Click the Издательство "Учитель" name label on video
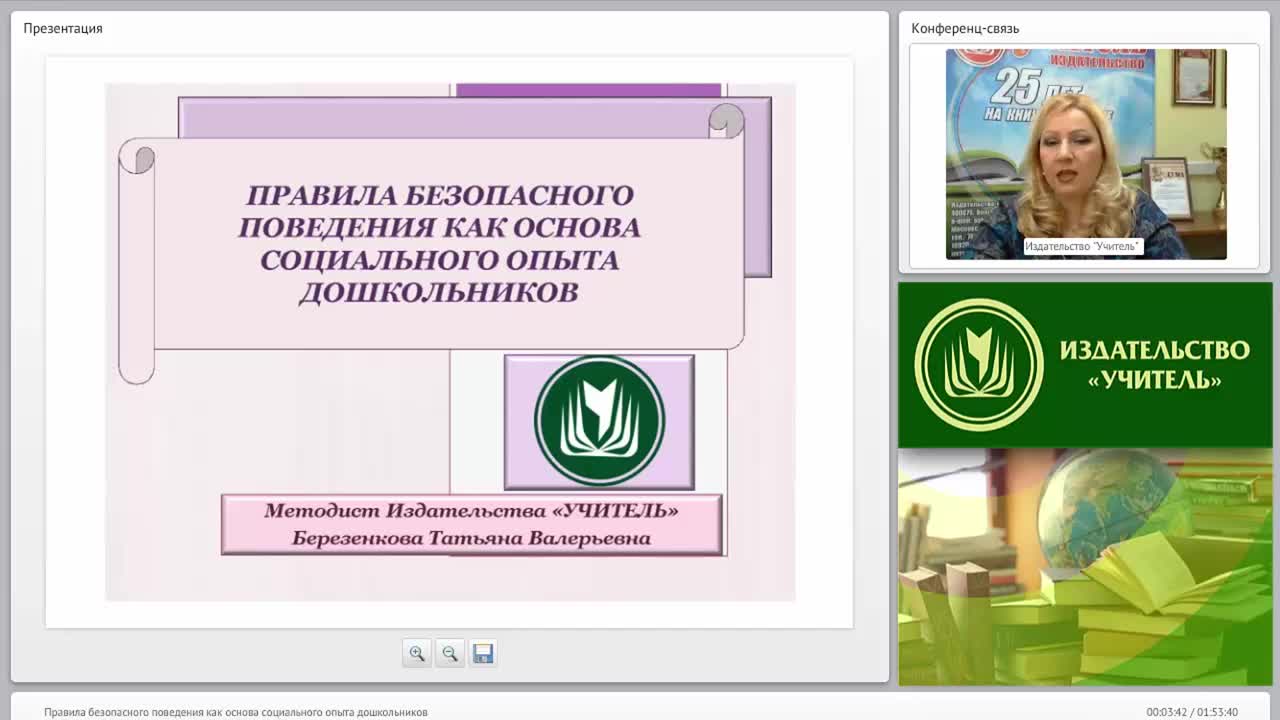This screenshot has width=1280, height=720. pos(1082,246)
